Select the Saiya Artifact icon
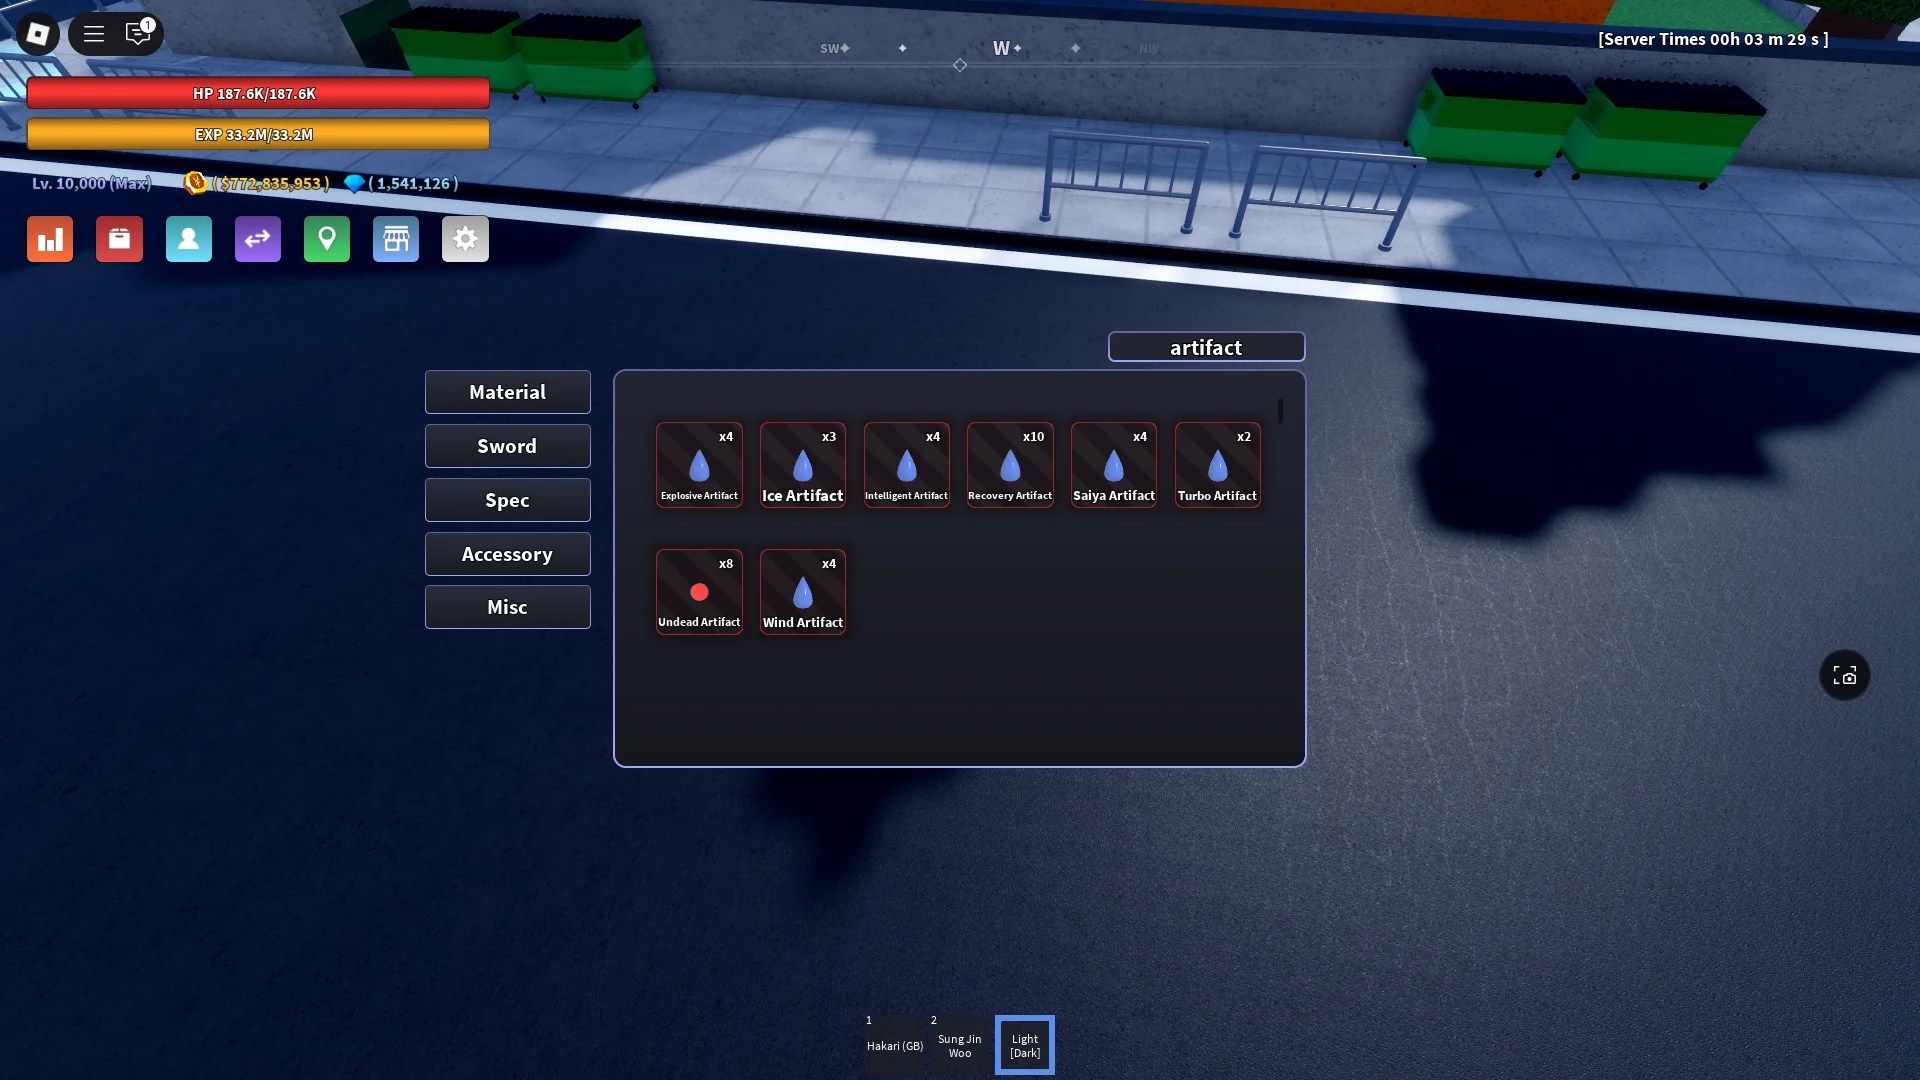The height and width of the screenshot is (1080, 1920). click(x=1113, y=464)
